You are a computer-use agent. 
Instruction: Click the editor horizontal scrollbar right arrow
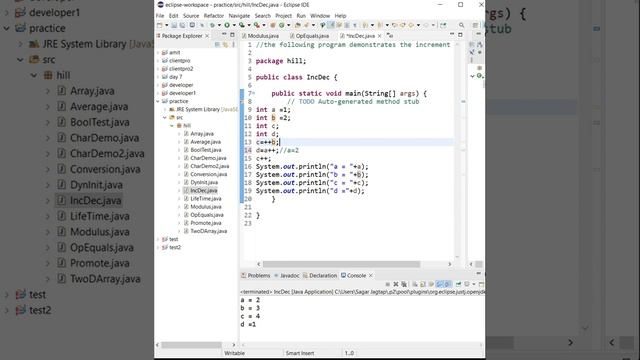coord(450,264)
